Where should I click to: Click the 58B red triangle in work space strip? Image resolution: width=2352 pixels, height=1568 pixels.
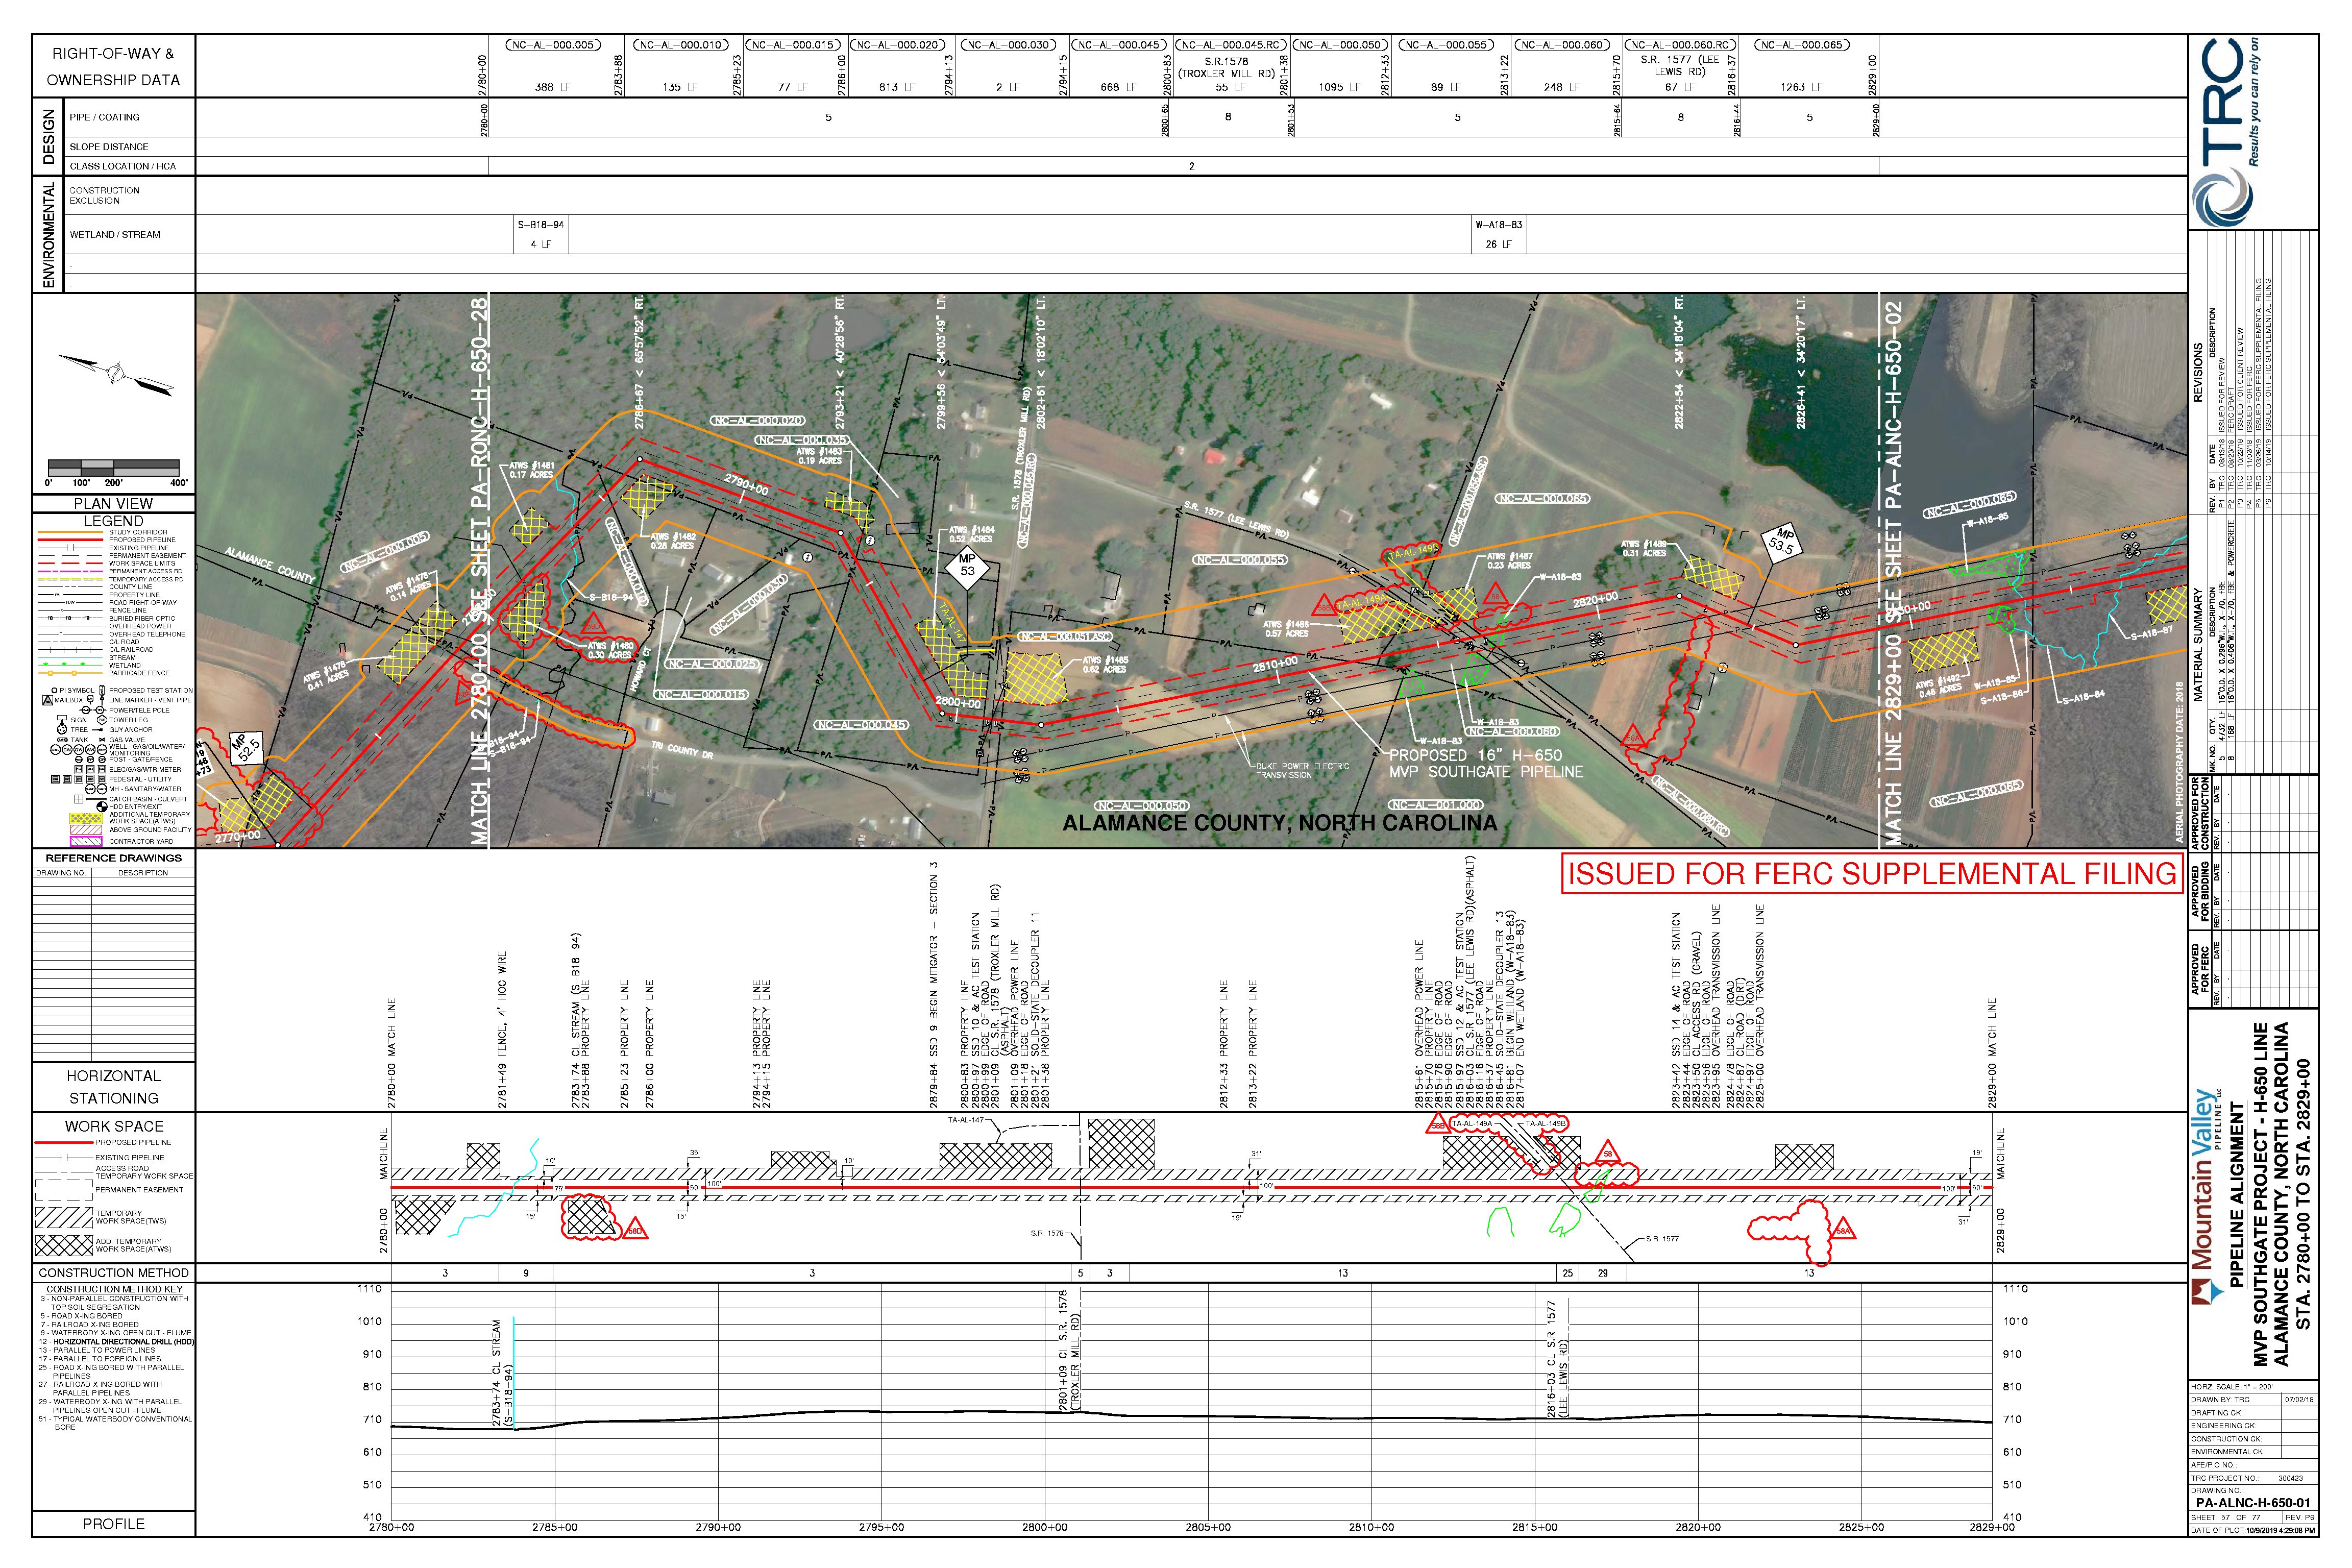[x=1437, y=1123]
